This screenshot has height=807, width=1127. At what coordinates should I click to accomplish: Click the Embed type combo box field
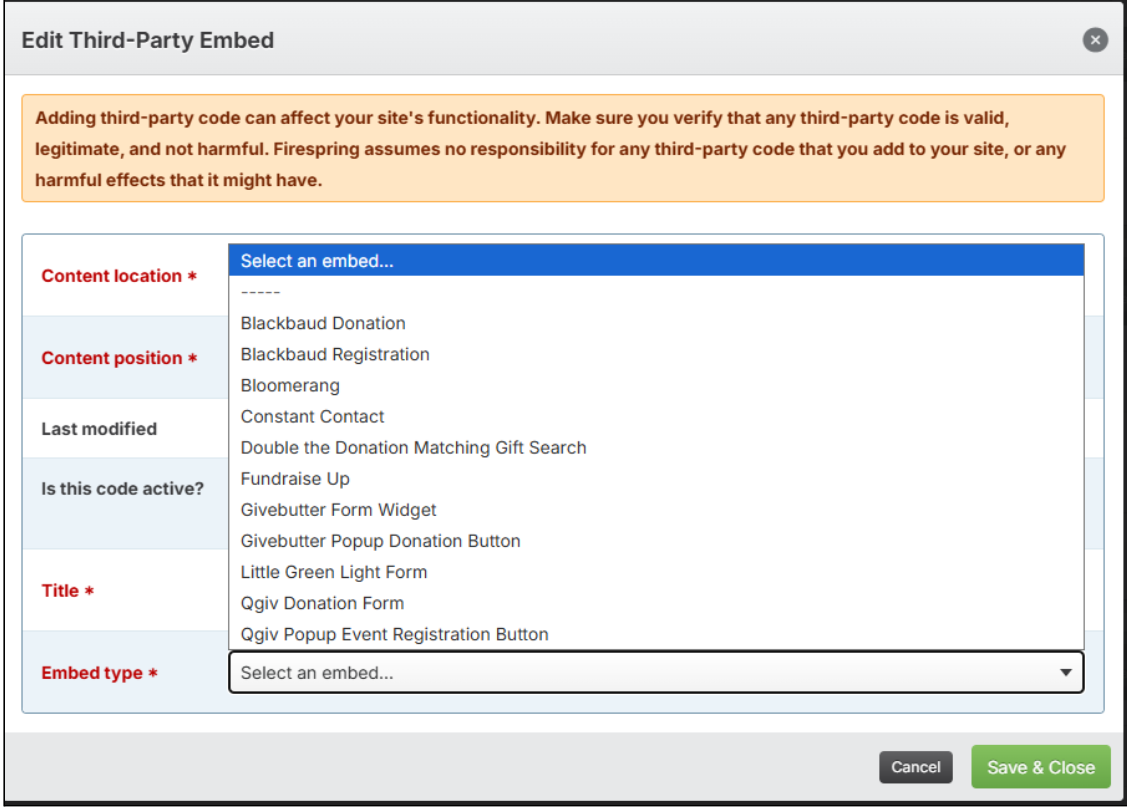click(640, 673)
